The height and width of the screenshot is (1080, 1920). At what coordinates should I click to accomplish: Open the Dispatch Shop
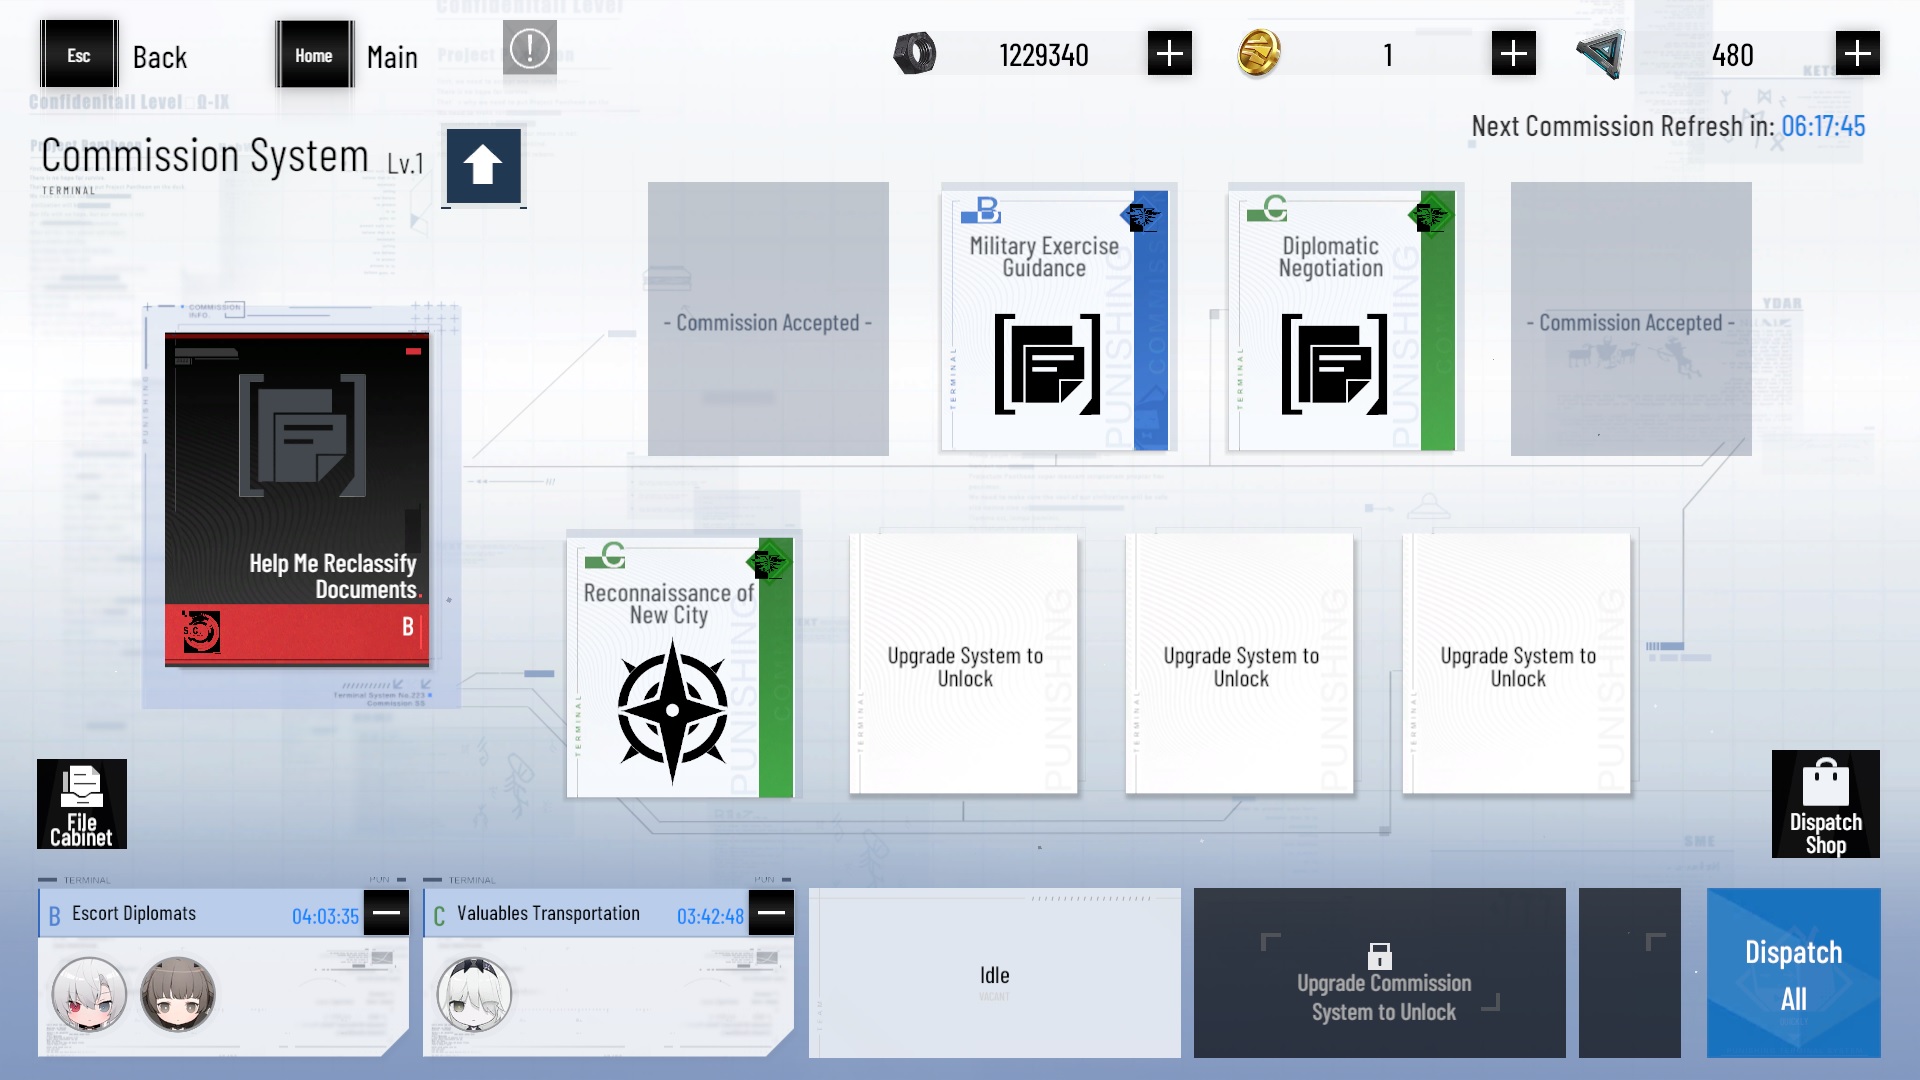coord(1826,804)
